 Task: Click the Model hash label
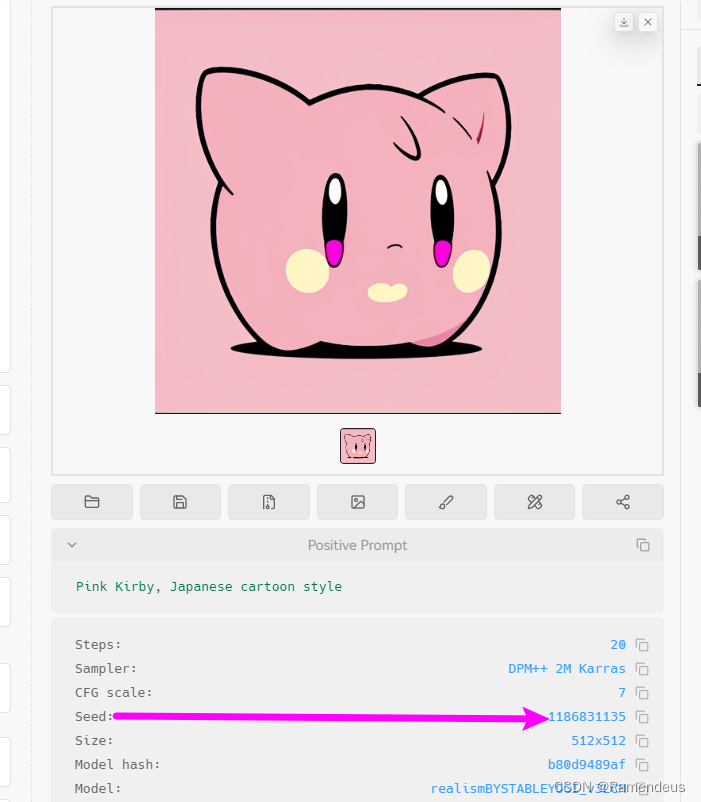[x=118, y=765]
